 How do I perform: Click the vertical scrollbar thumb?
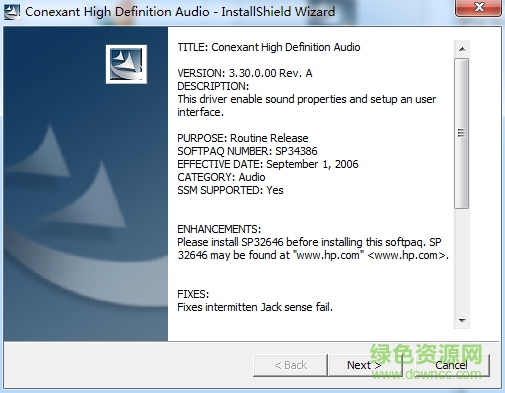pos(462,133)
